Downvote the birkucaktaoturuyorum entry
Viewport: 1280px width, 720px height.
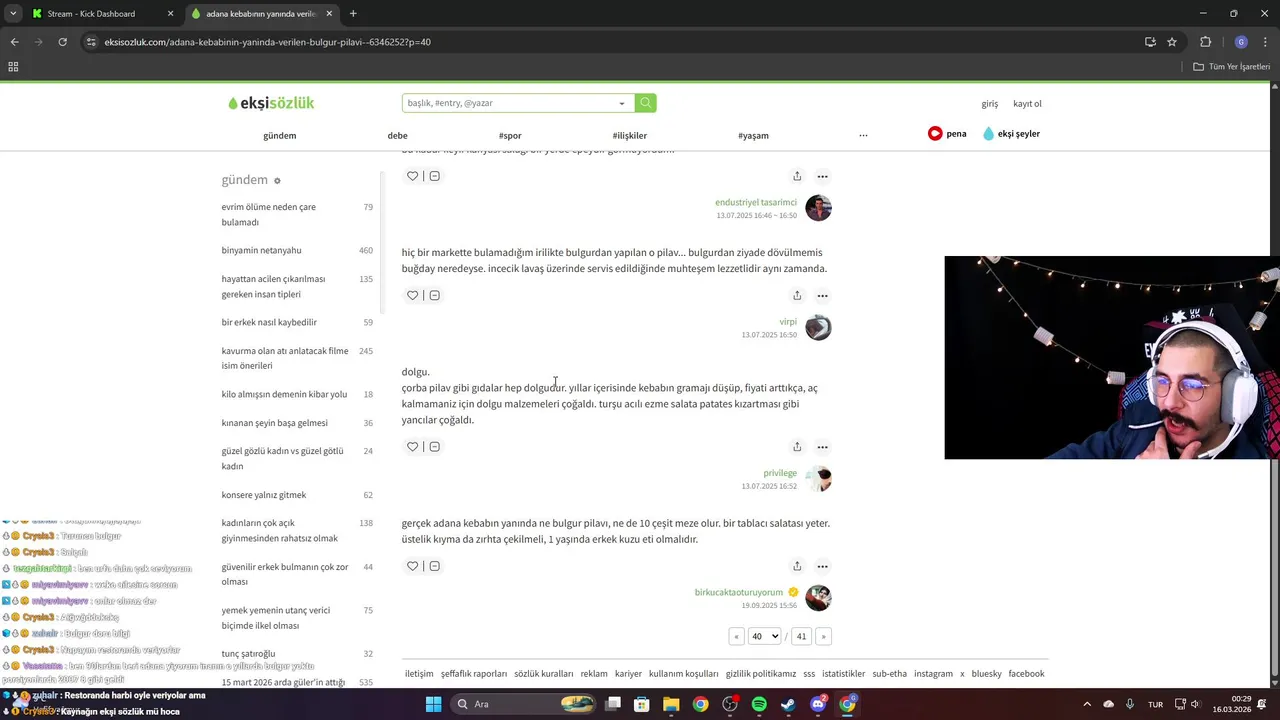[x=434, y=566]
